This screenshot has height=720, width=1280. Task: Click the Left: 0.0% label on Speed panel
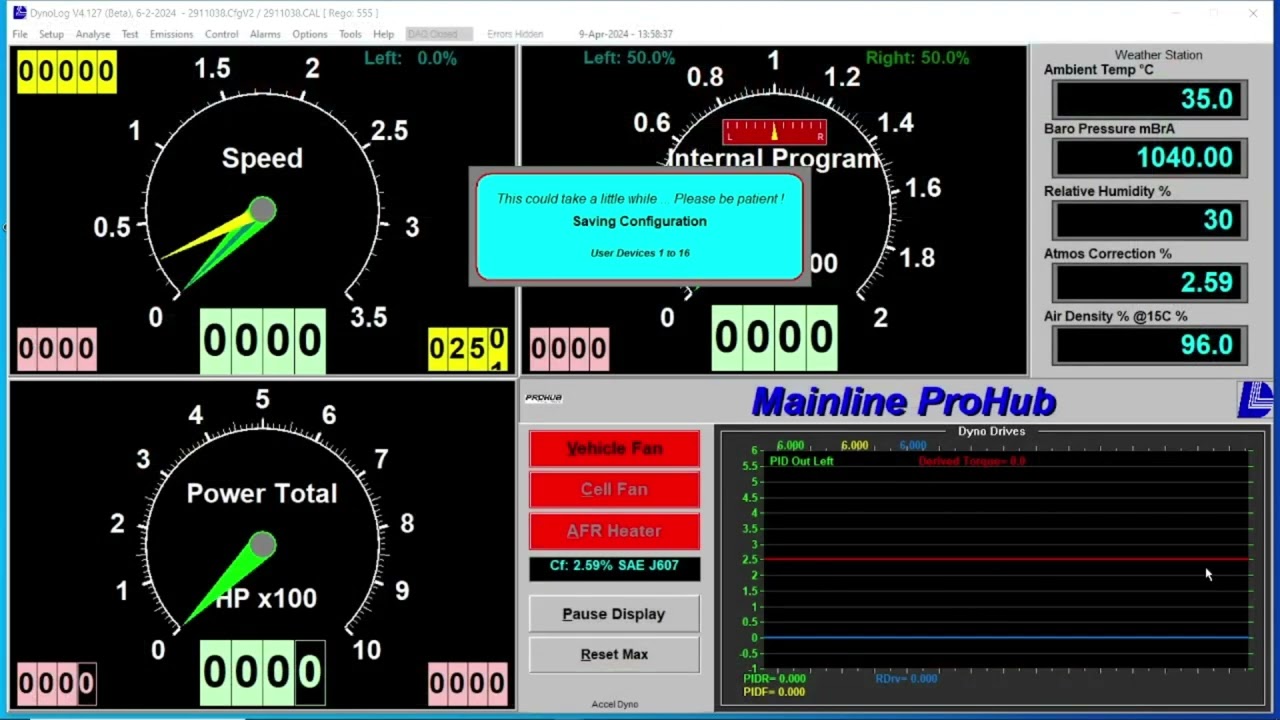(x=410, y=58)
